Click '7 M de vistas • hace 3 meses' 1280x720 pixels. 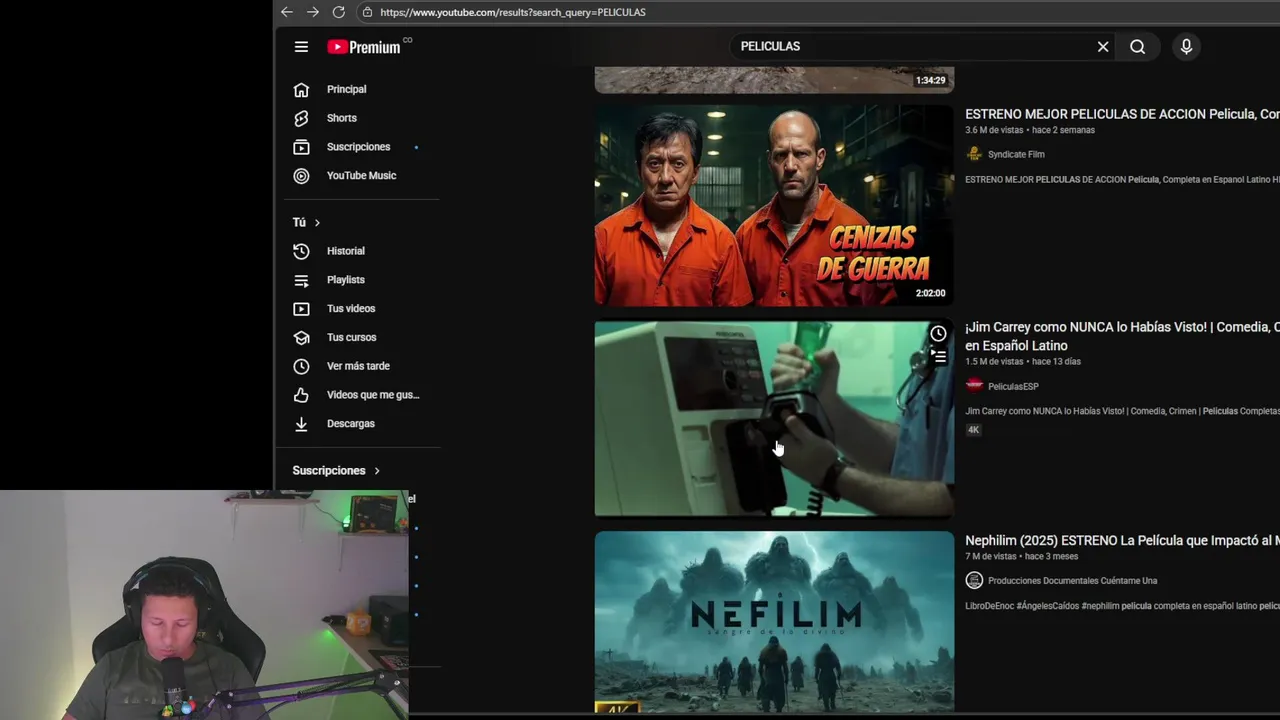tap(1022, 556)
